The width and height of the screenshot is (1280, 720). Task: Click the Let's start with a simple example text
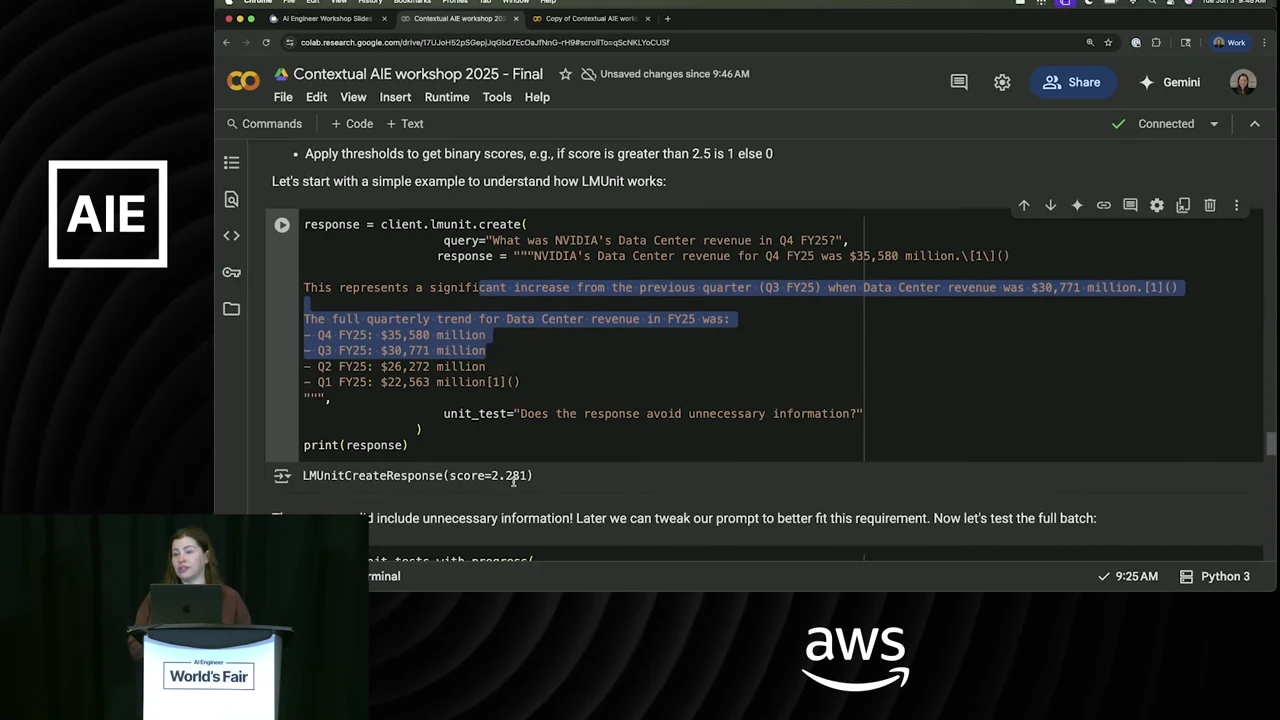(469, 181)
